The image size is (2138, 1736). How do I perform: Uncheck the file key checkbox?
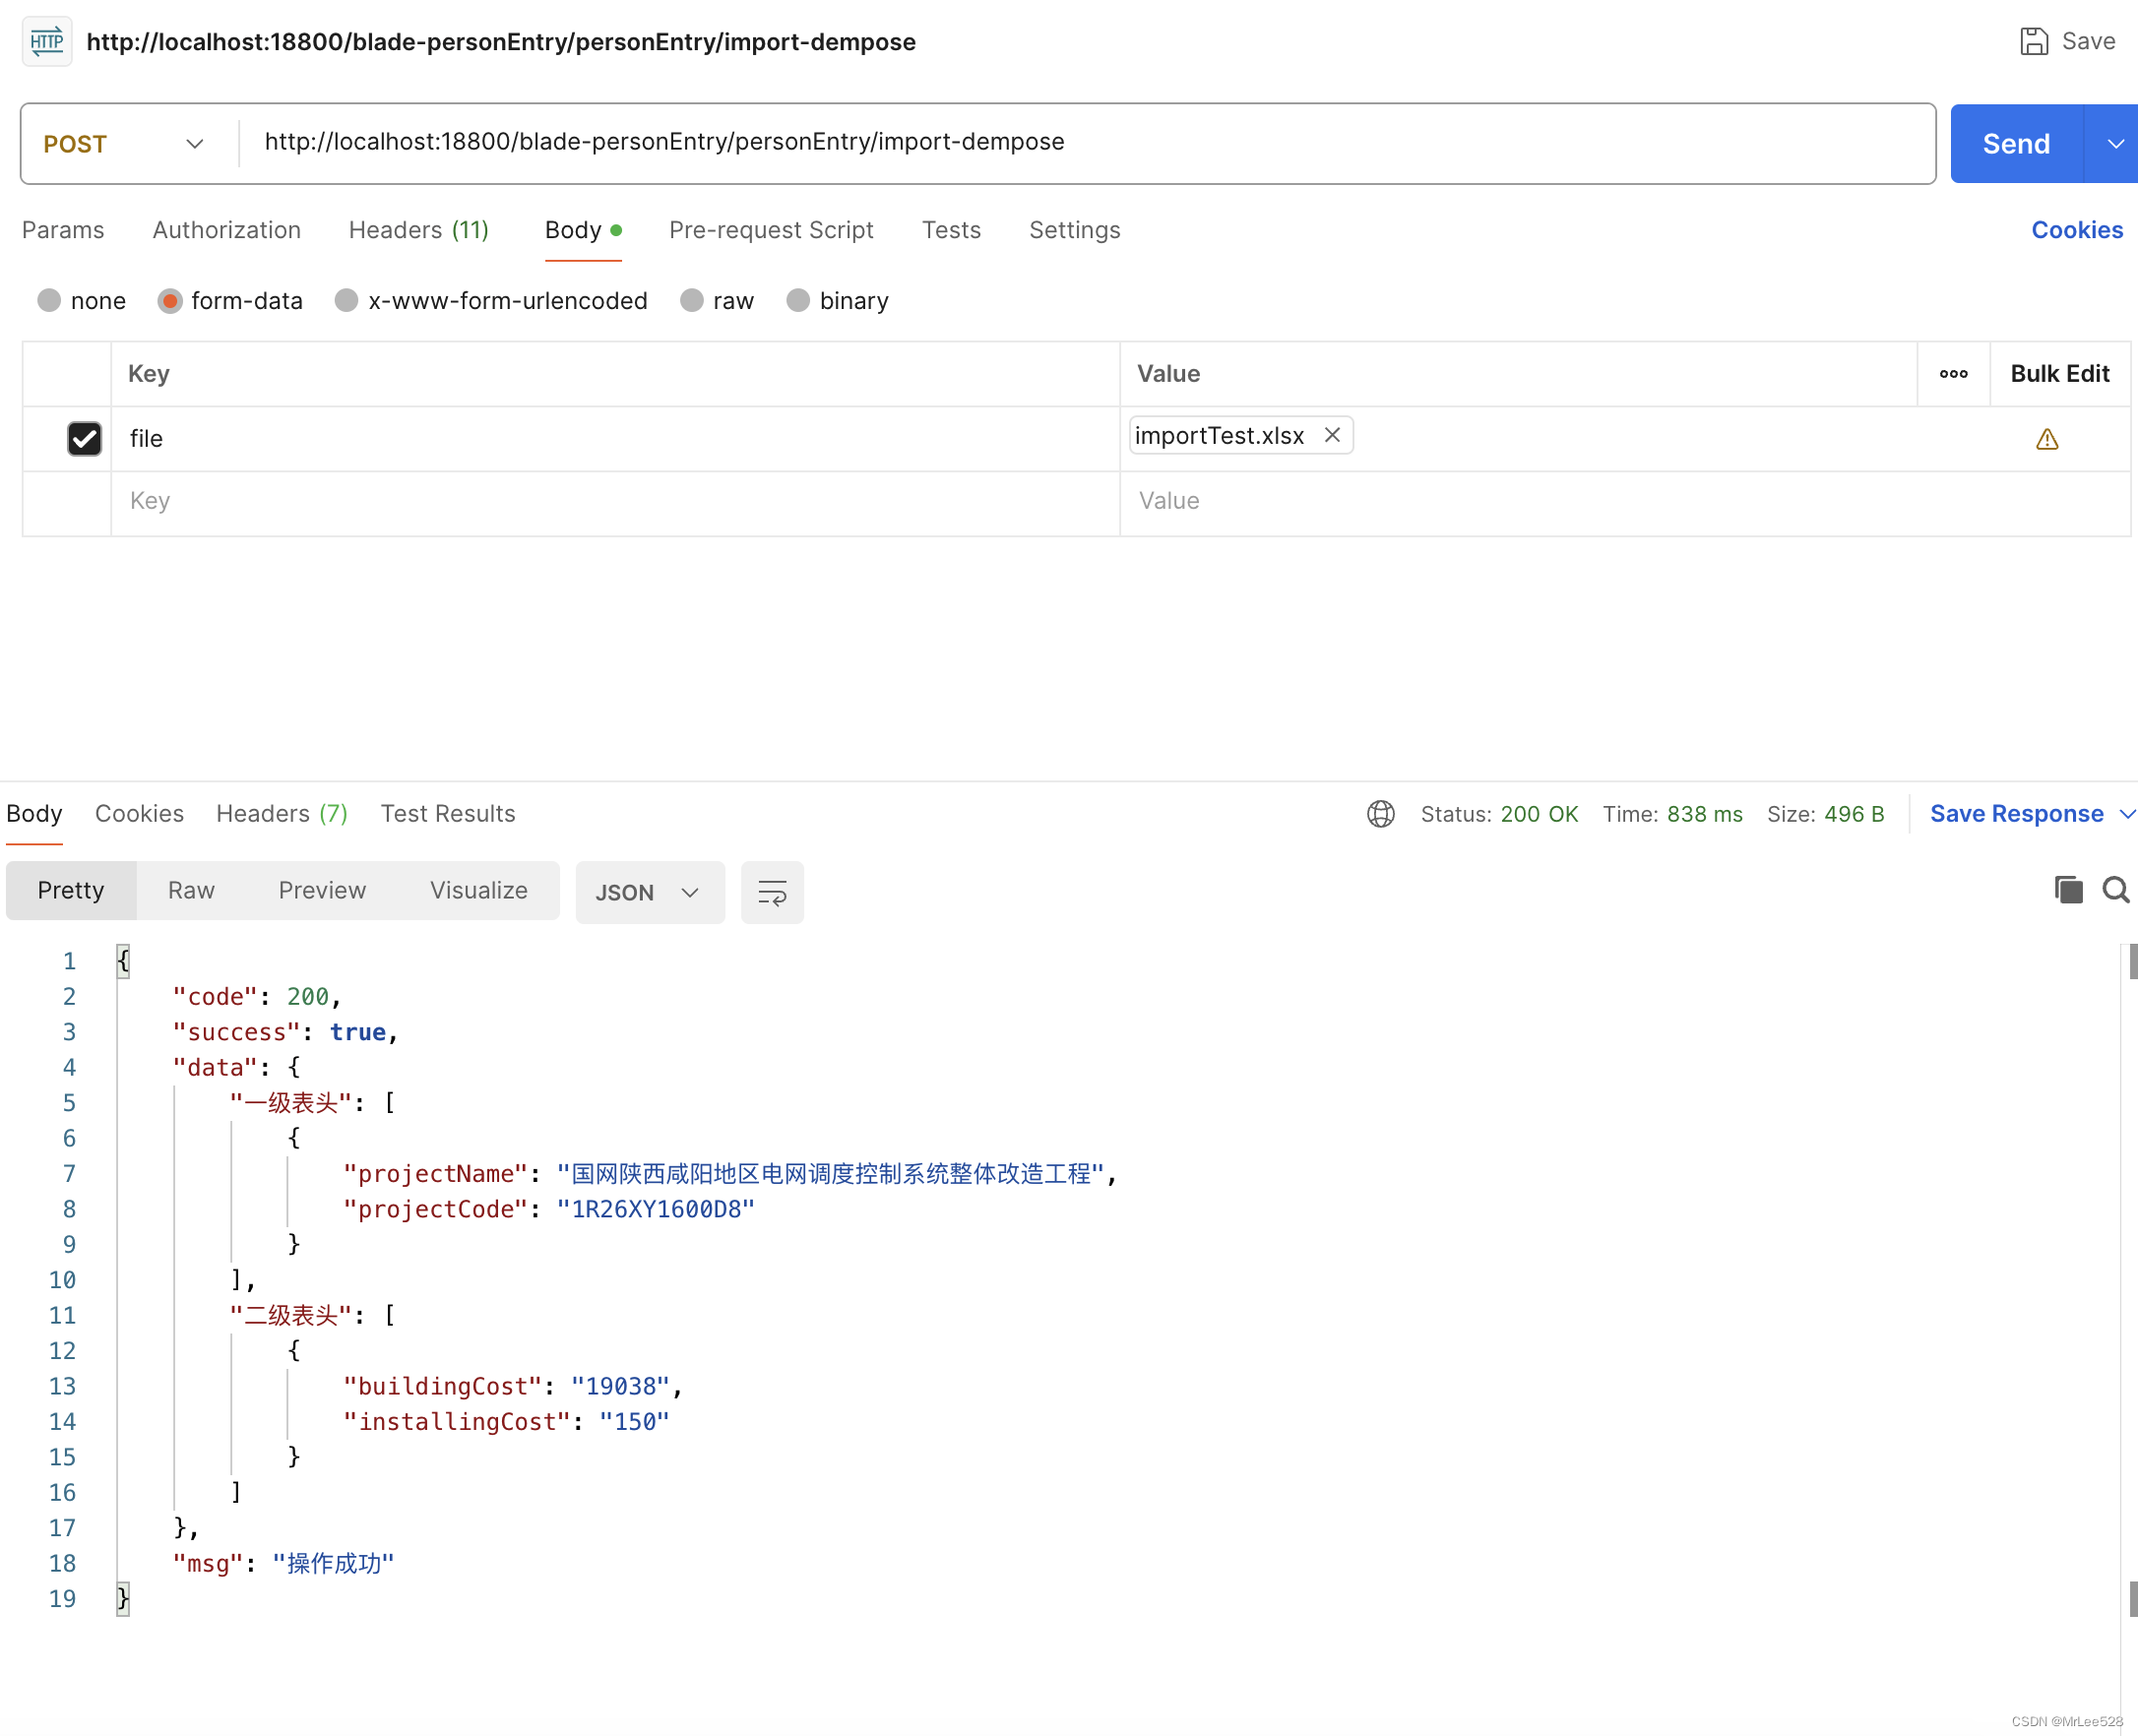[84, 439]
